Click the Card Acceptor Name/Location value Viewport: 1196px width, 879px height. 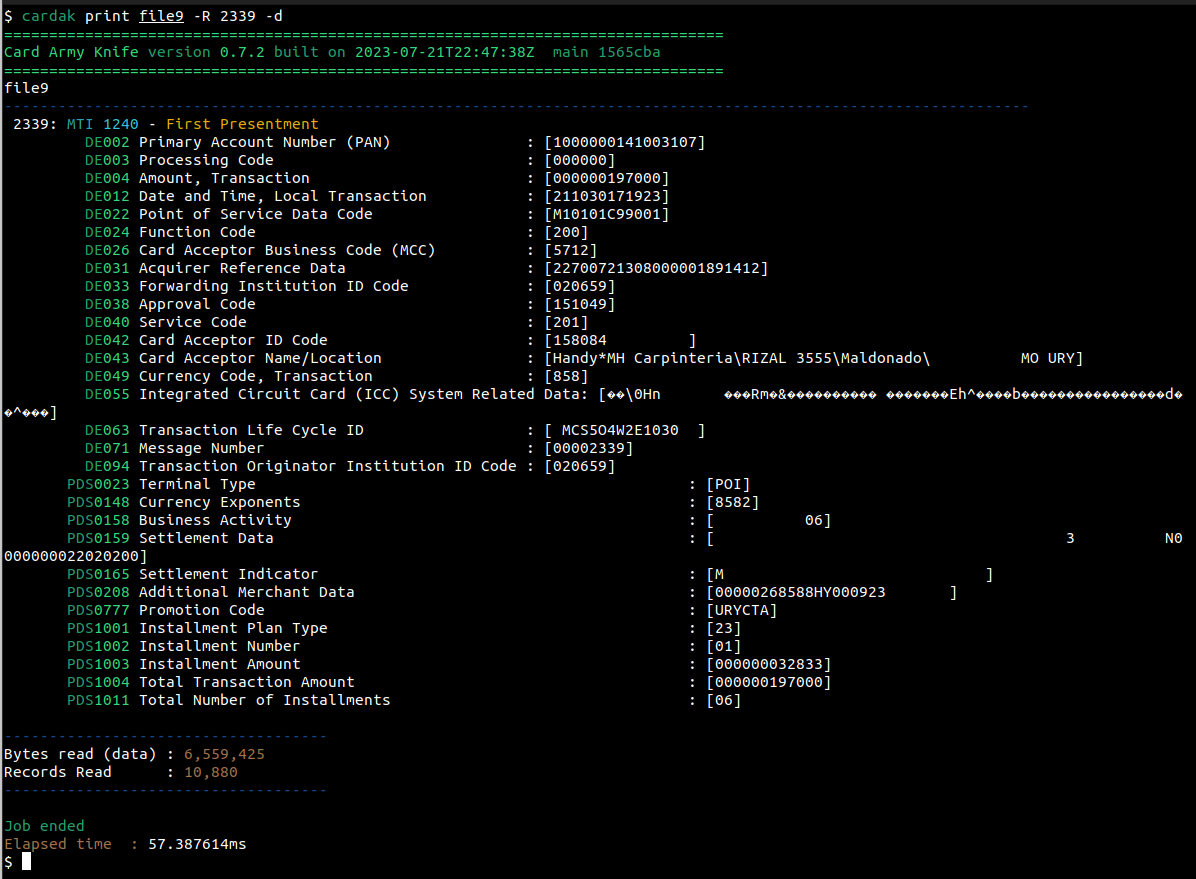coord(814,358)
